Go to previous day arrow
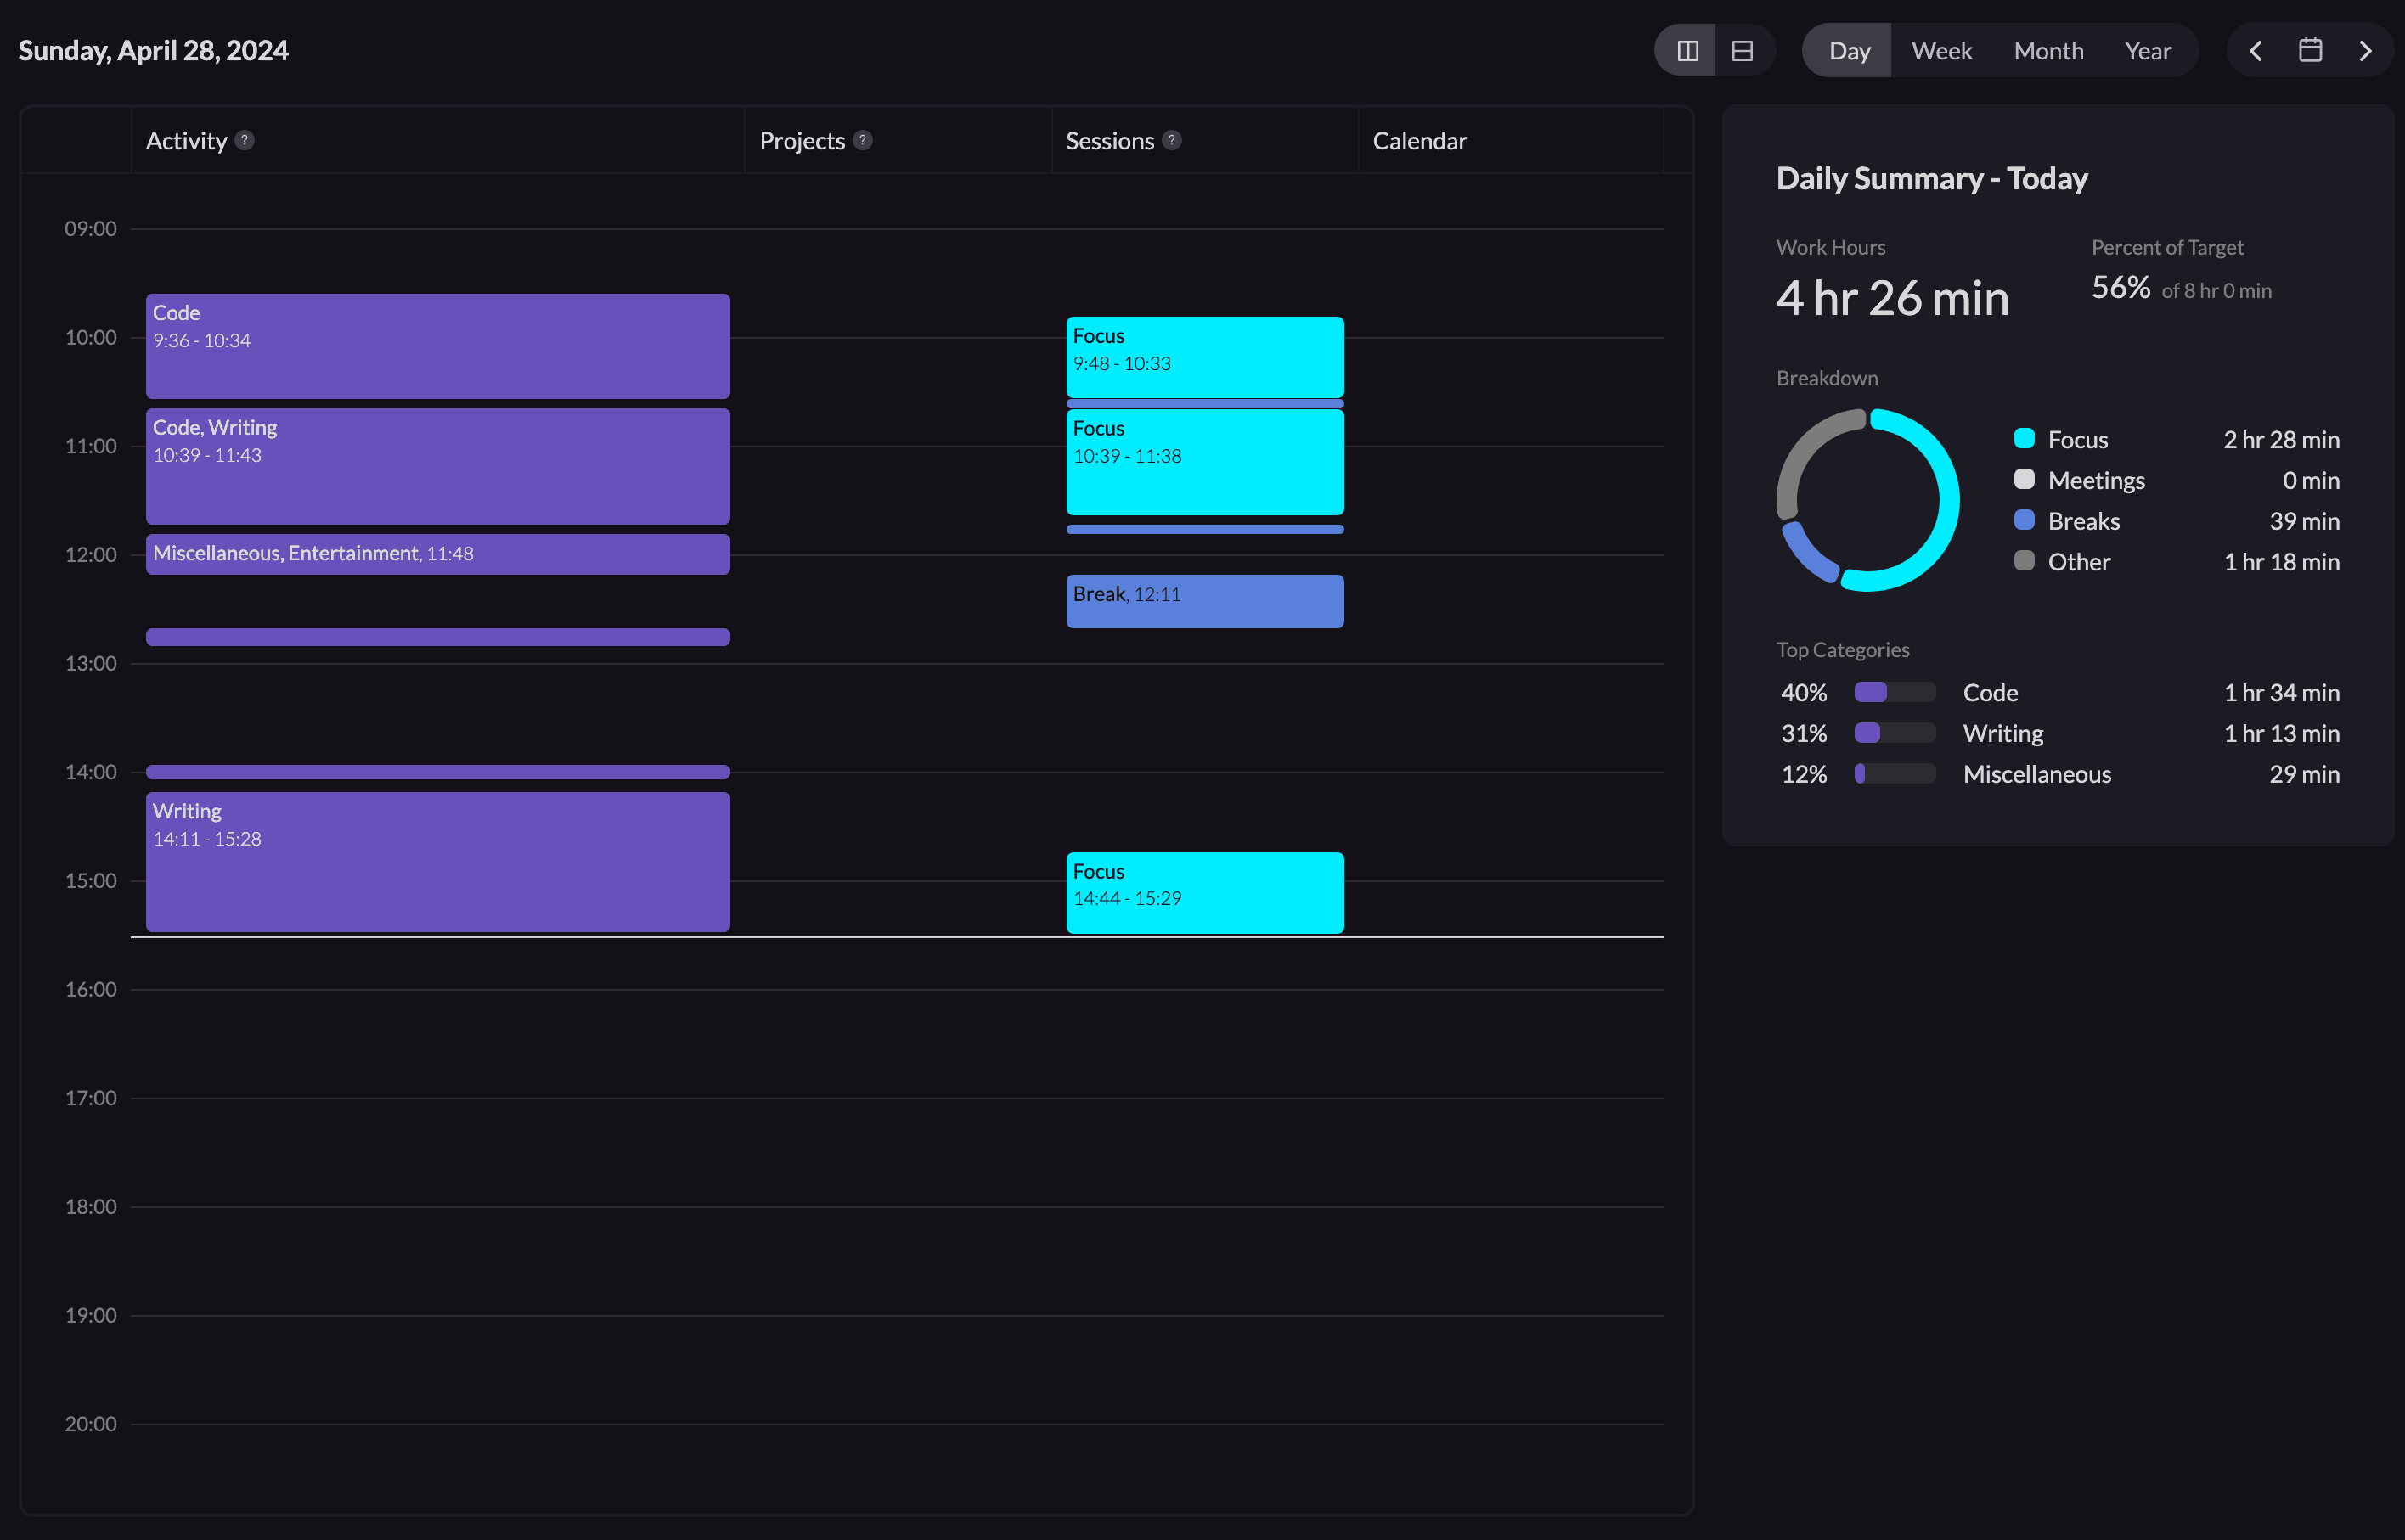The image size is (2405, 1540). coord(2255,51)
